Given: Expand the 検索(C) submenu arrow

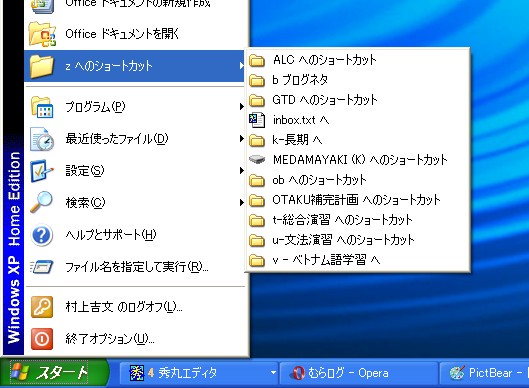Looking at the screenshot, I should coord(241,202).
